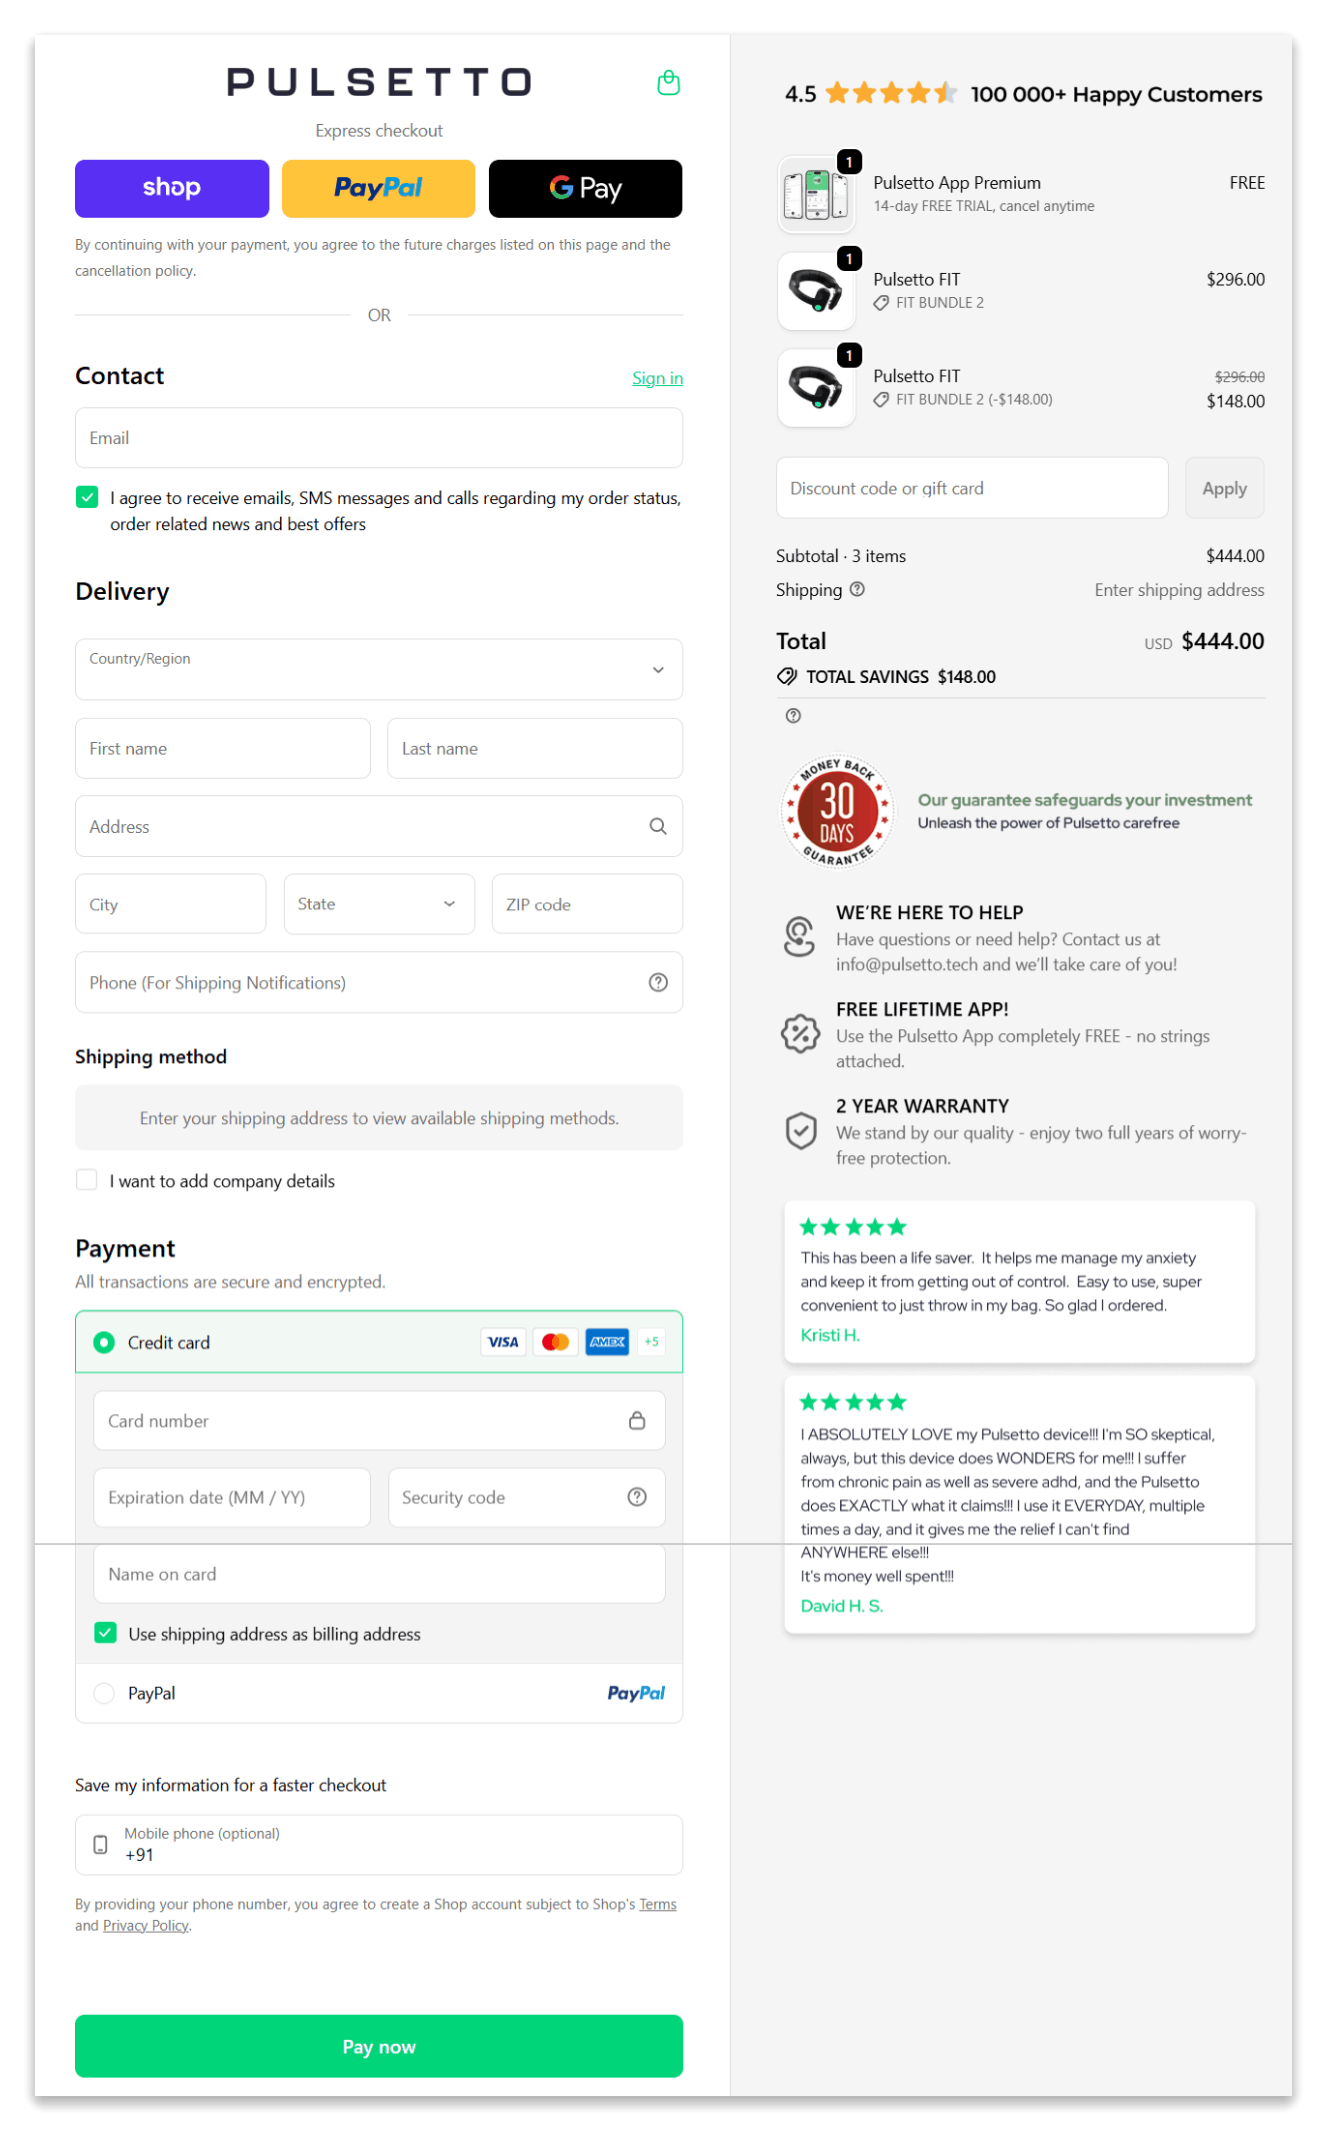
Task: Focus the Mobile phone optional field
Action: pos(379,1844)
